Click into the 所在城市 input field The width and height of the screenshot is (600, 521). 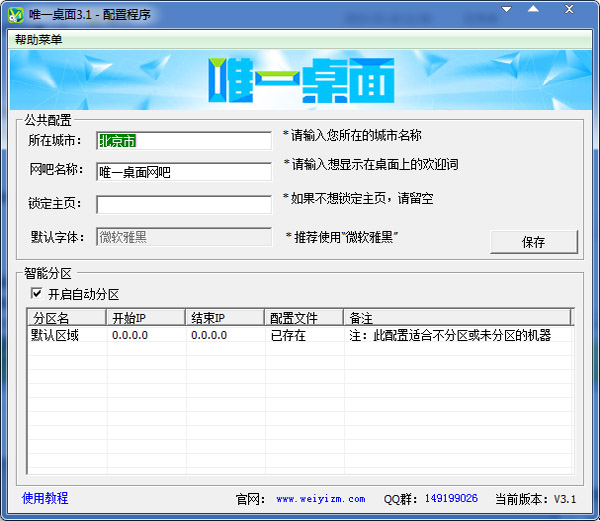click(184, 140)
